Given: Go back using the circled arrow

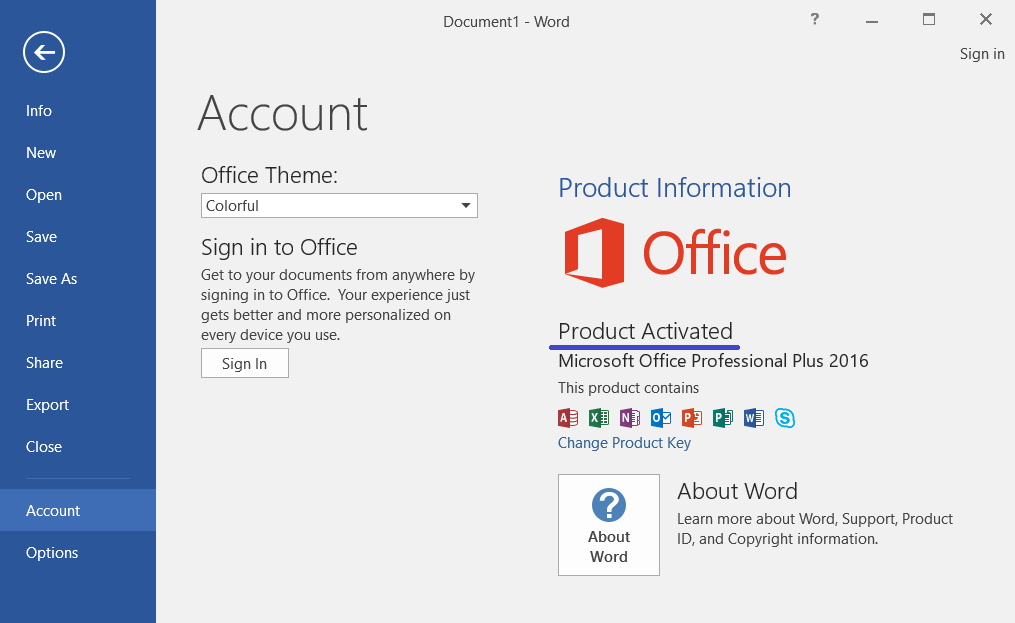Looking at the screenshot, I should 44,52.
